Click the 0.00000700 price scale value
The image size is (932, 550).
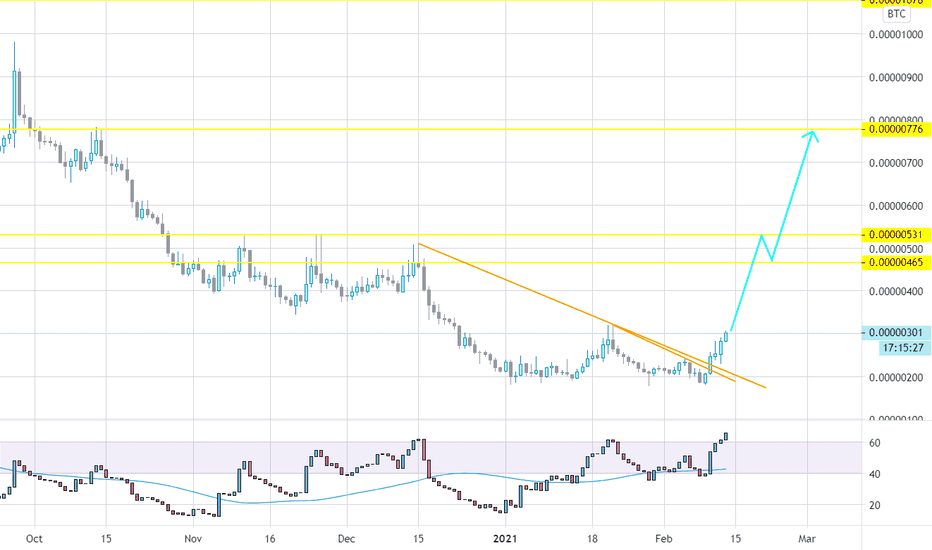pyautogui.click(x=896, y=163)
